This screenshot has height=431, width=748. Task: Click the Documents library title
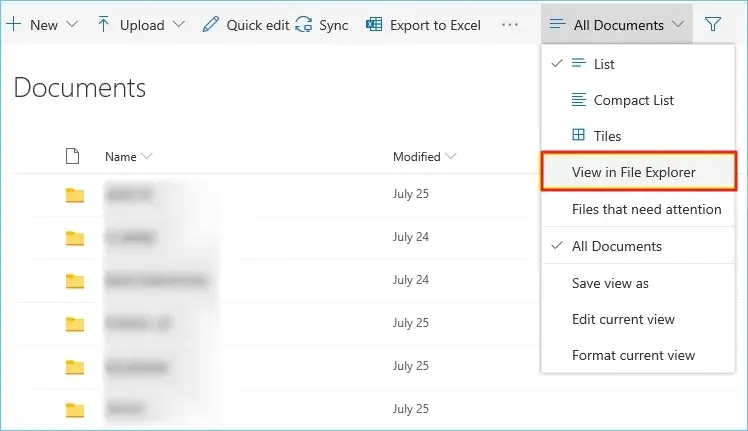click(x=80, y=88)
